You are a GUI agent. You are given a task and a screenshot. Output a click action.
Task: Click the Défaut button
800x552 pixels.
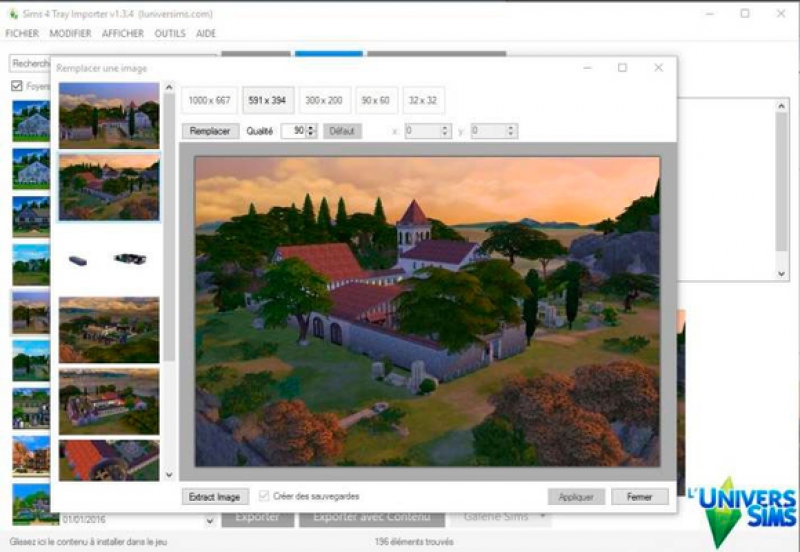342,131
